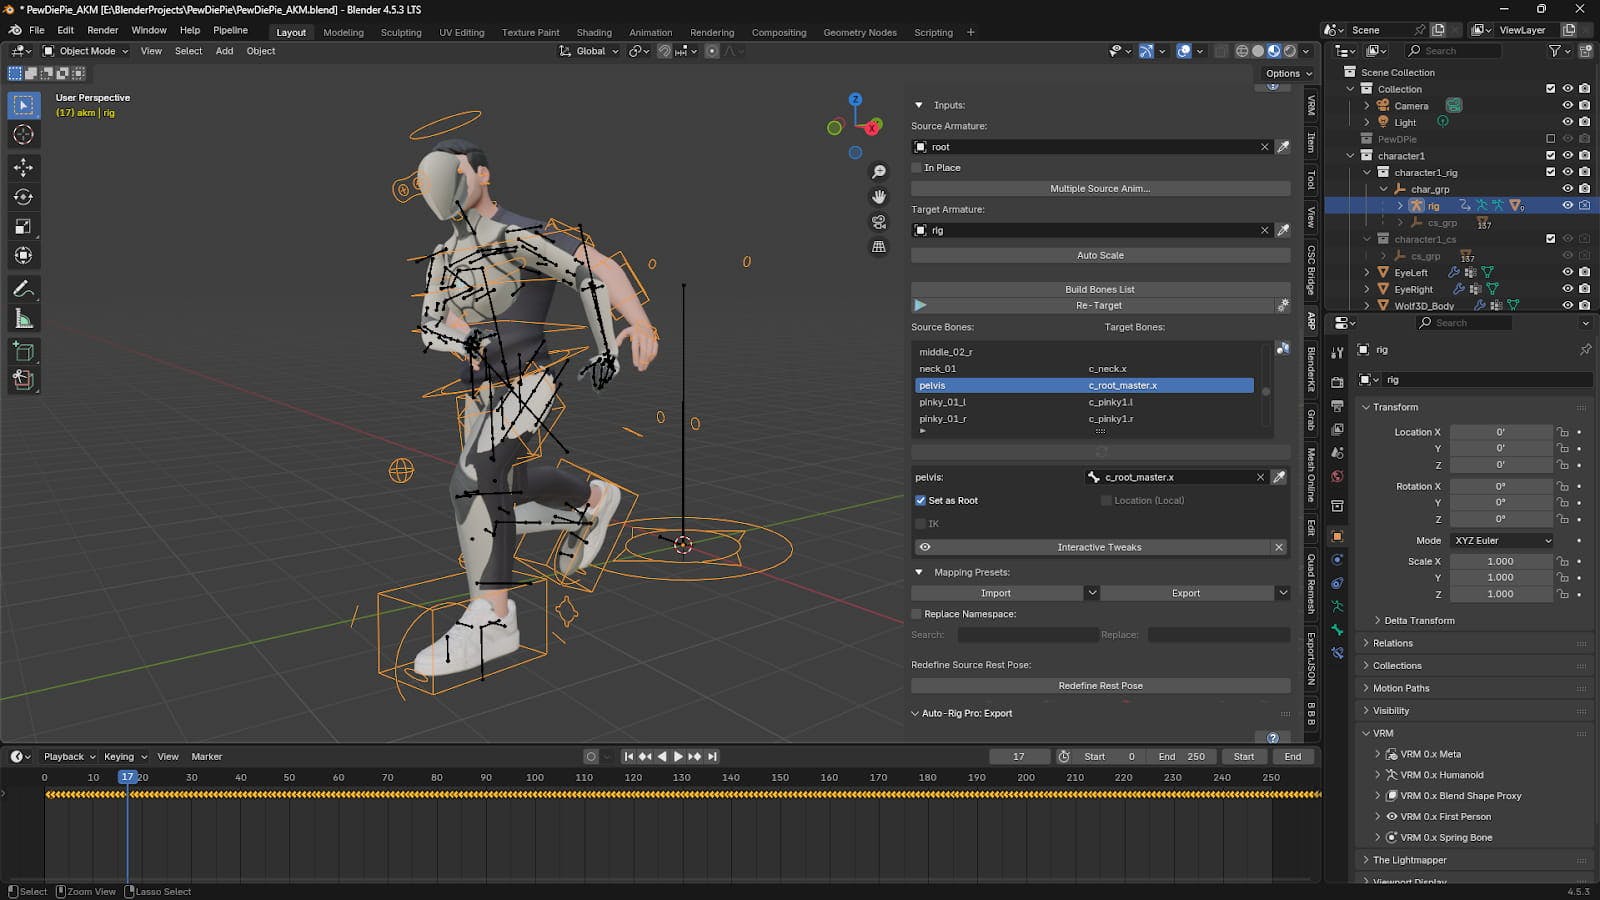
Task: Open the Object Mode dropdown
Action: pos(86,51)
